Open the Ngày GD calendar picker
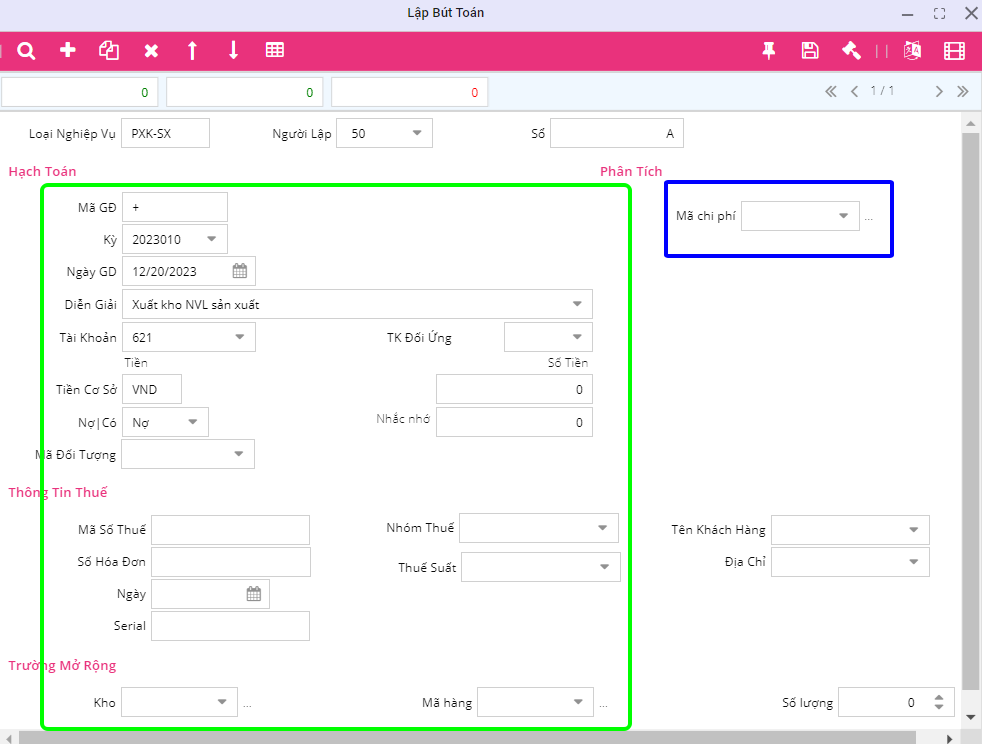982x744 pixels. point(240,271)
